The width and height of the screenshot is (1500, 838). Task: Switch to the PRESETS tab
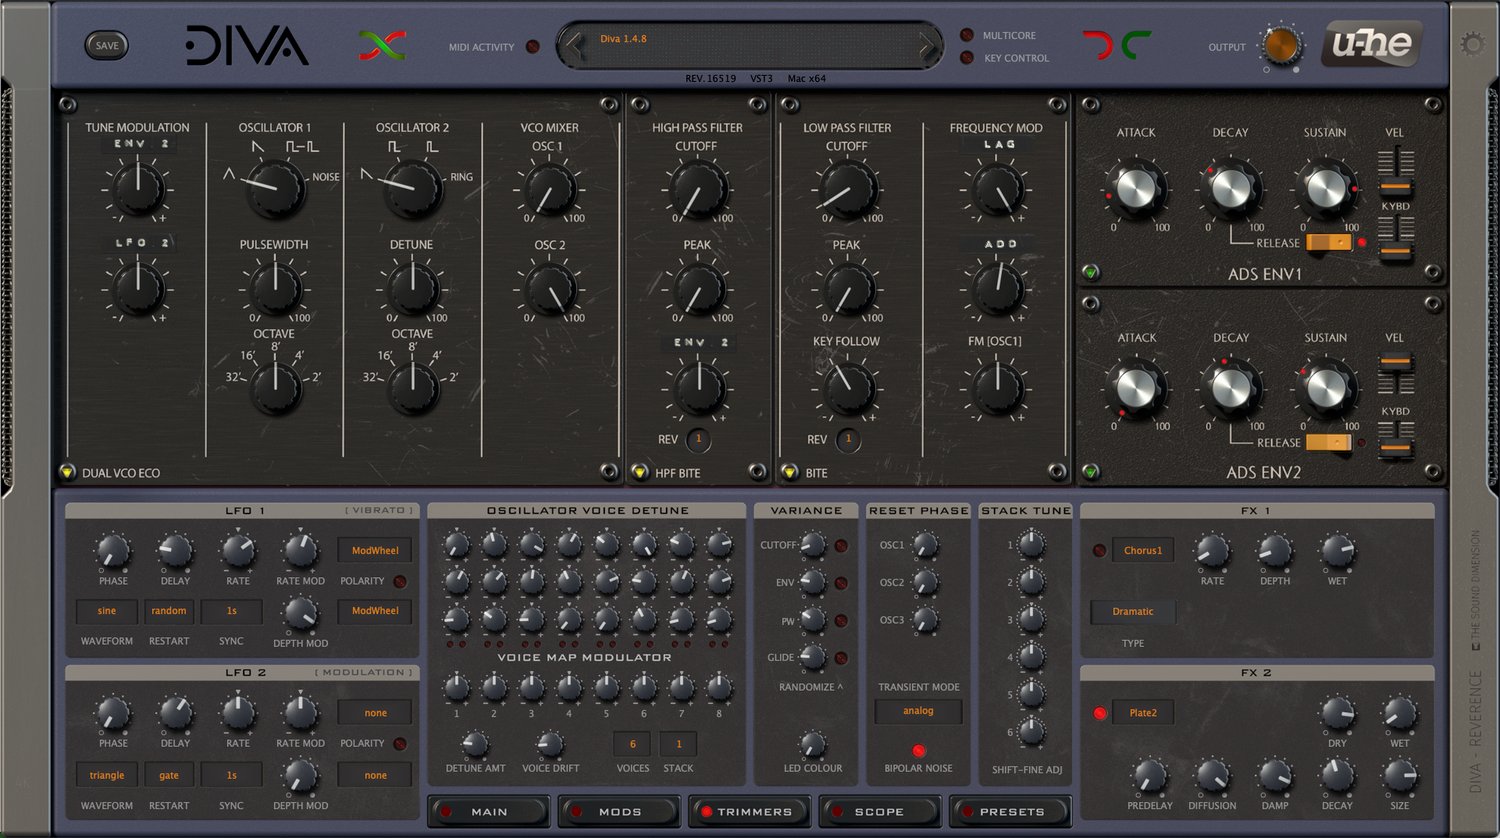[1011, 811]
